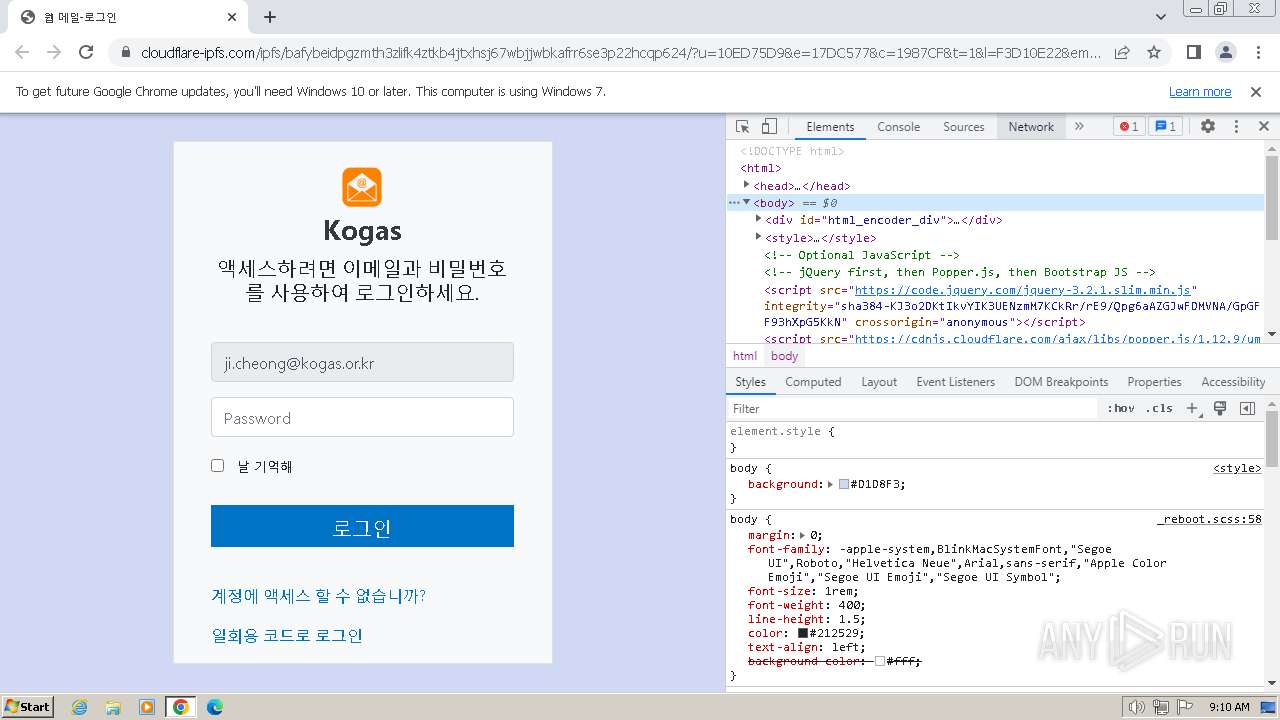1280x720 pixels.
Task: Open the Chrome profile avatar menu
Action: [x=1225, y=52]
